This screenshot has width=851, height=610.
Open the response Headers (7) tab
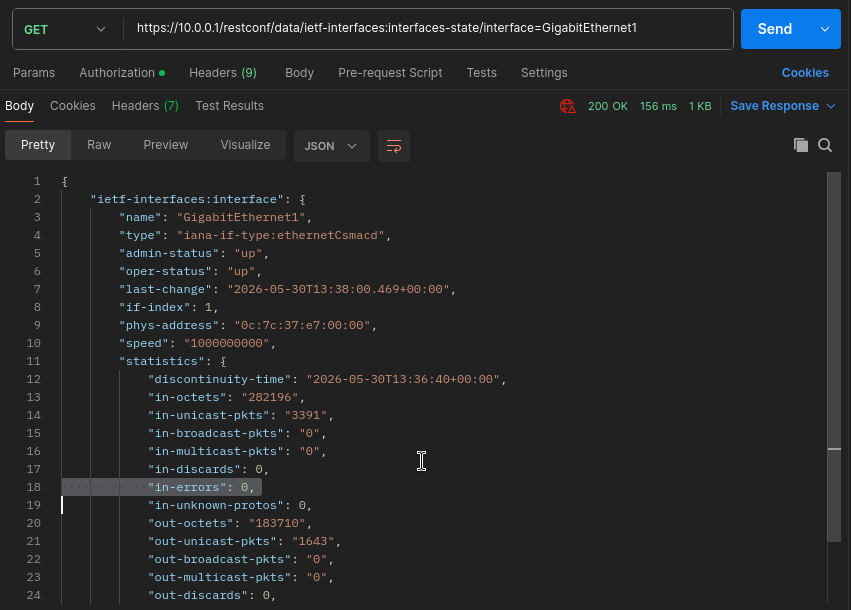click(x=145, y=106)
